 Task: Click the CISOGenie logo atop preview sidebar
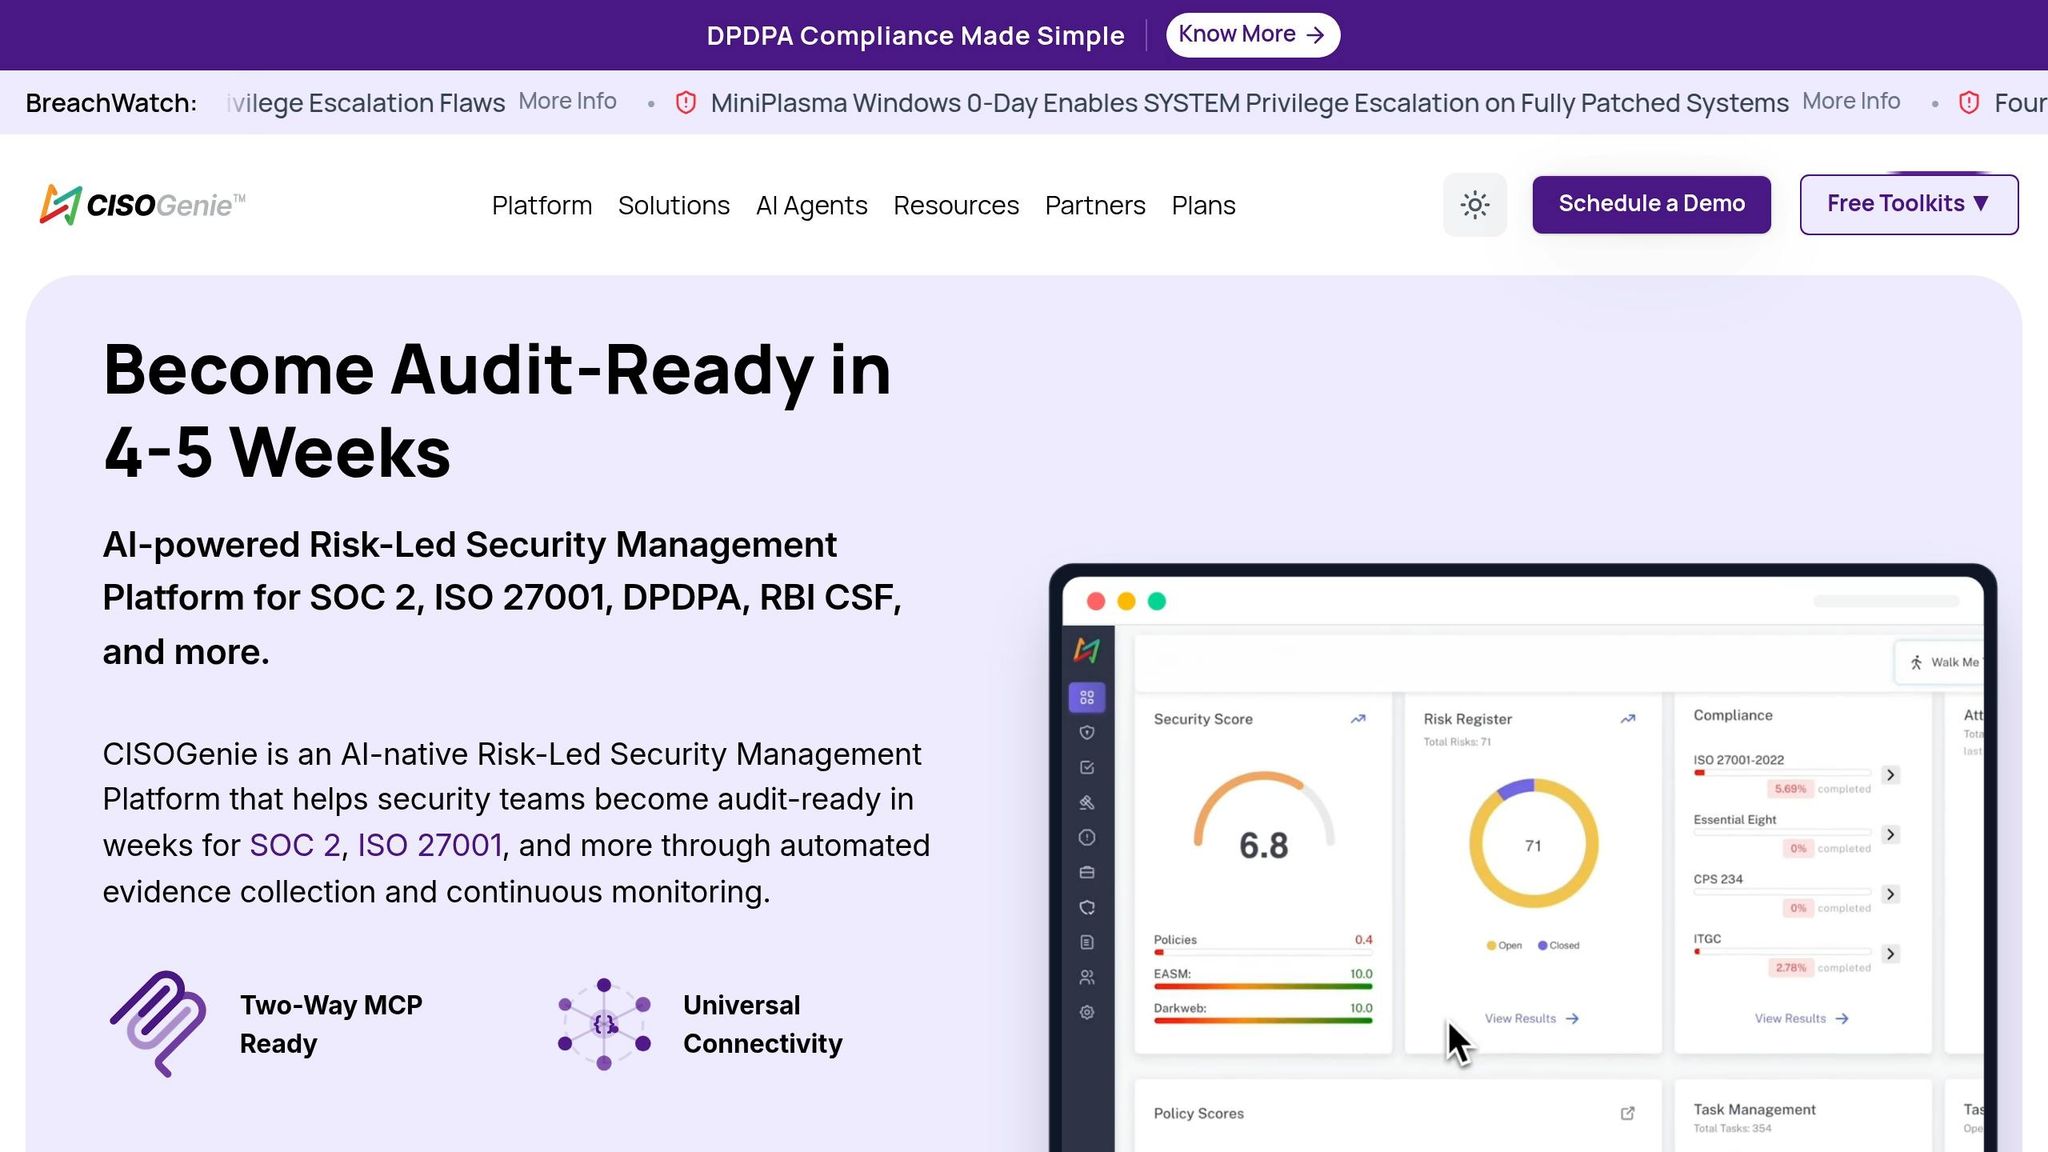tap(1087, 651)
